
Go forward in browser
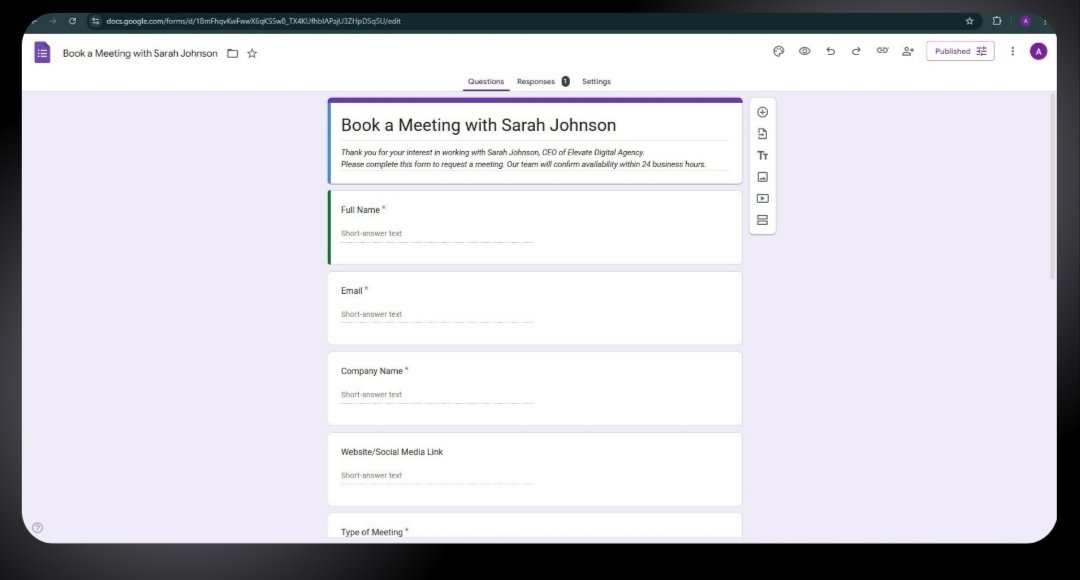[x=53, y=21]
